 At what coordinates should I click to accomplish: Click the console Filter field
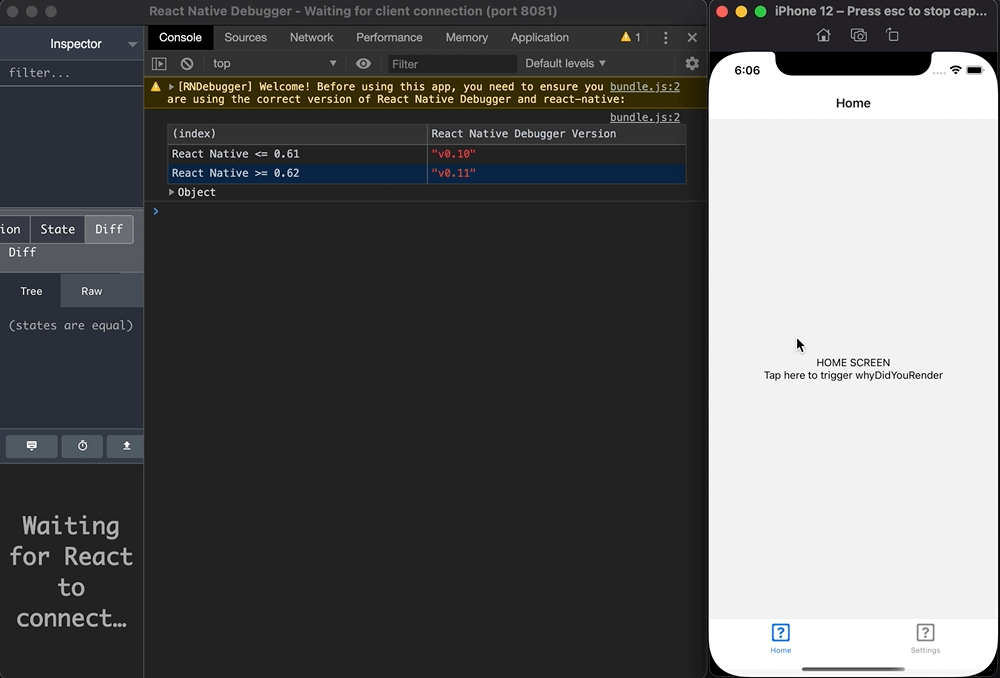click(x=452, y=64)
